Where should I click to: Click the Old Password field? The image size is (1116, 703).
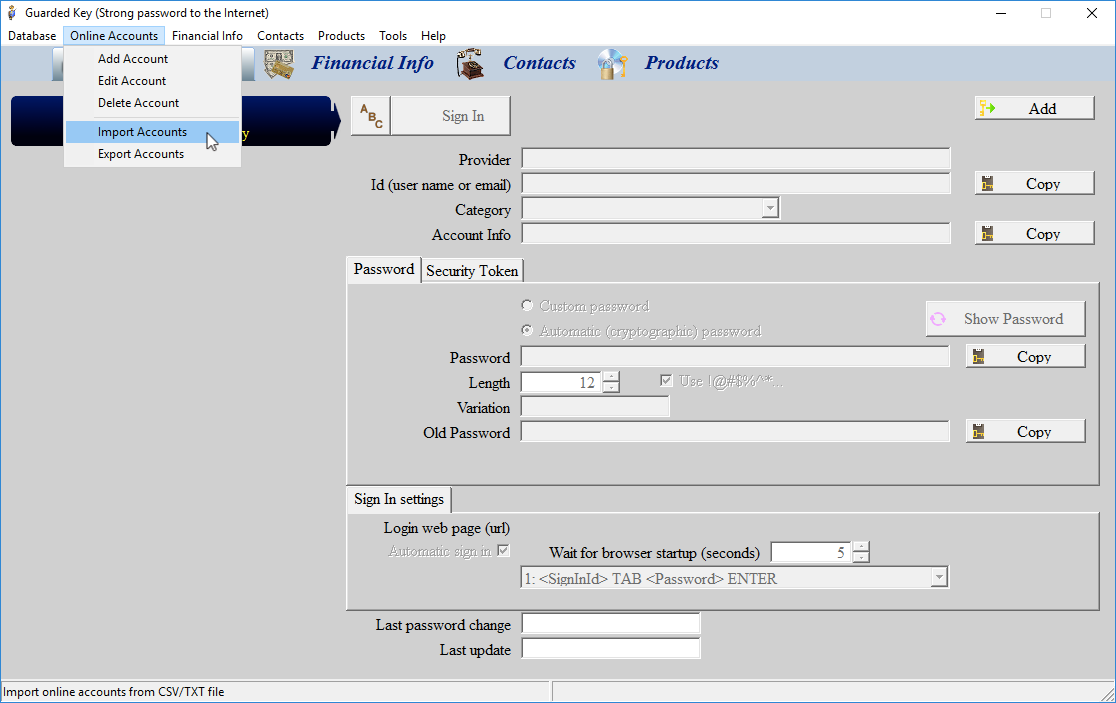coord(735,431)
